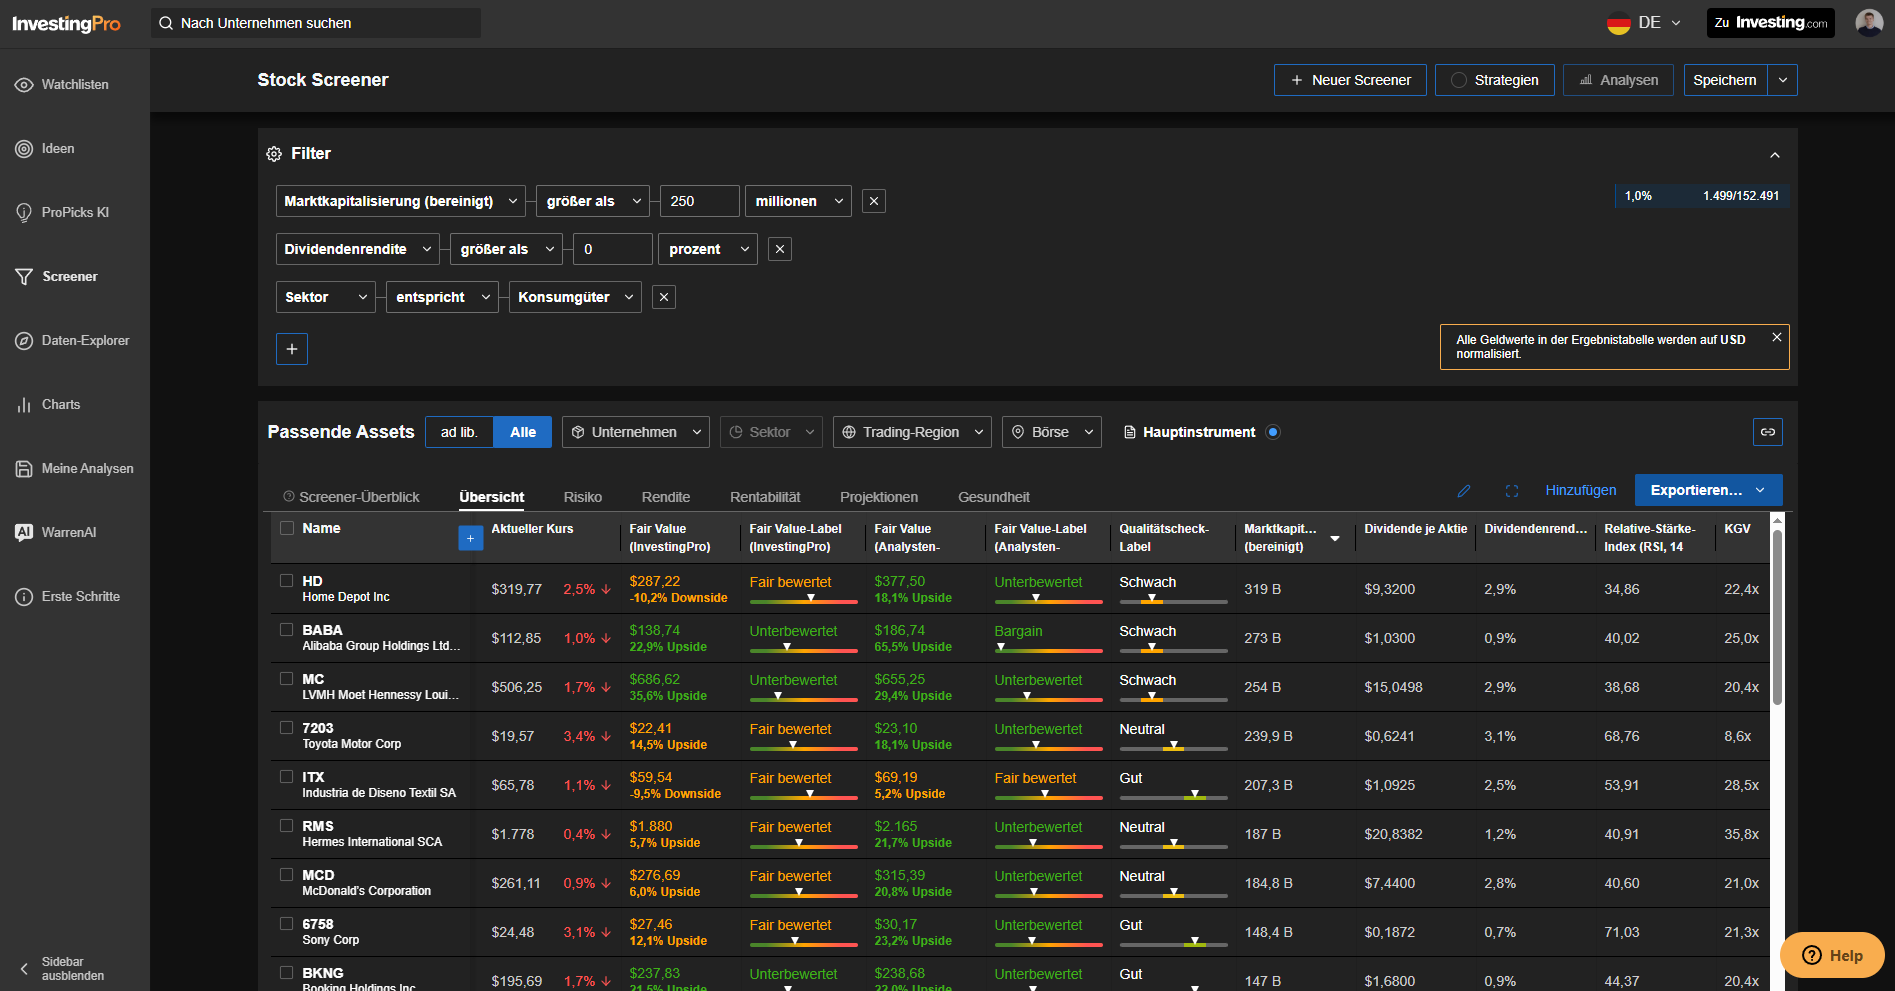Remove the Sektor filter with X

664,297
